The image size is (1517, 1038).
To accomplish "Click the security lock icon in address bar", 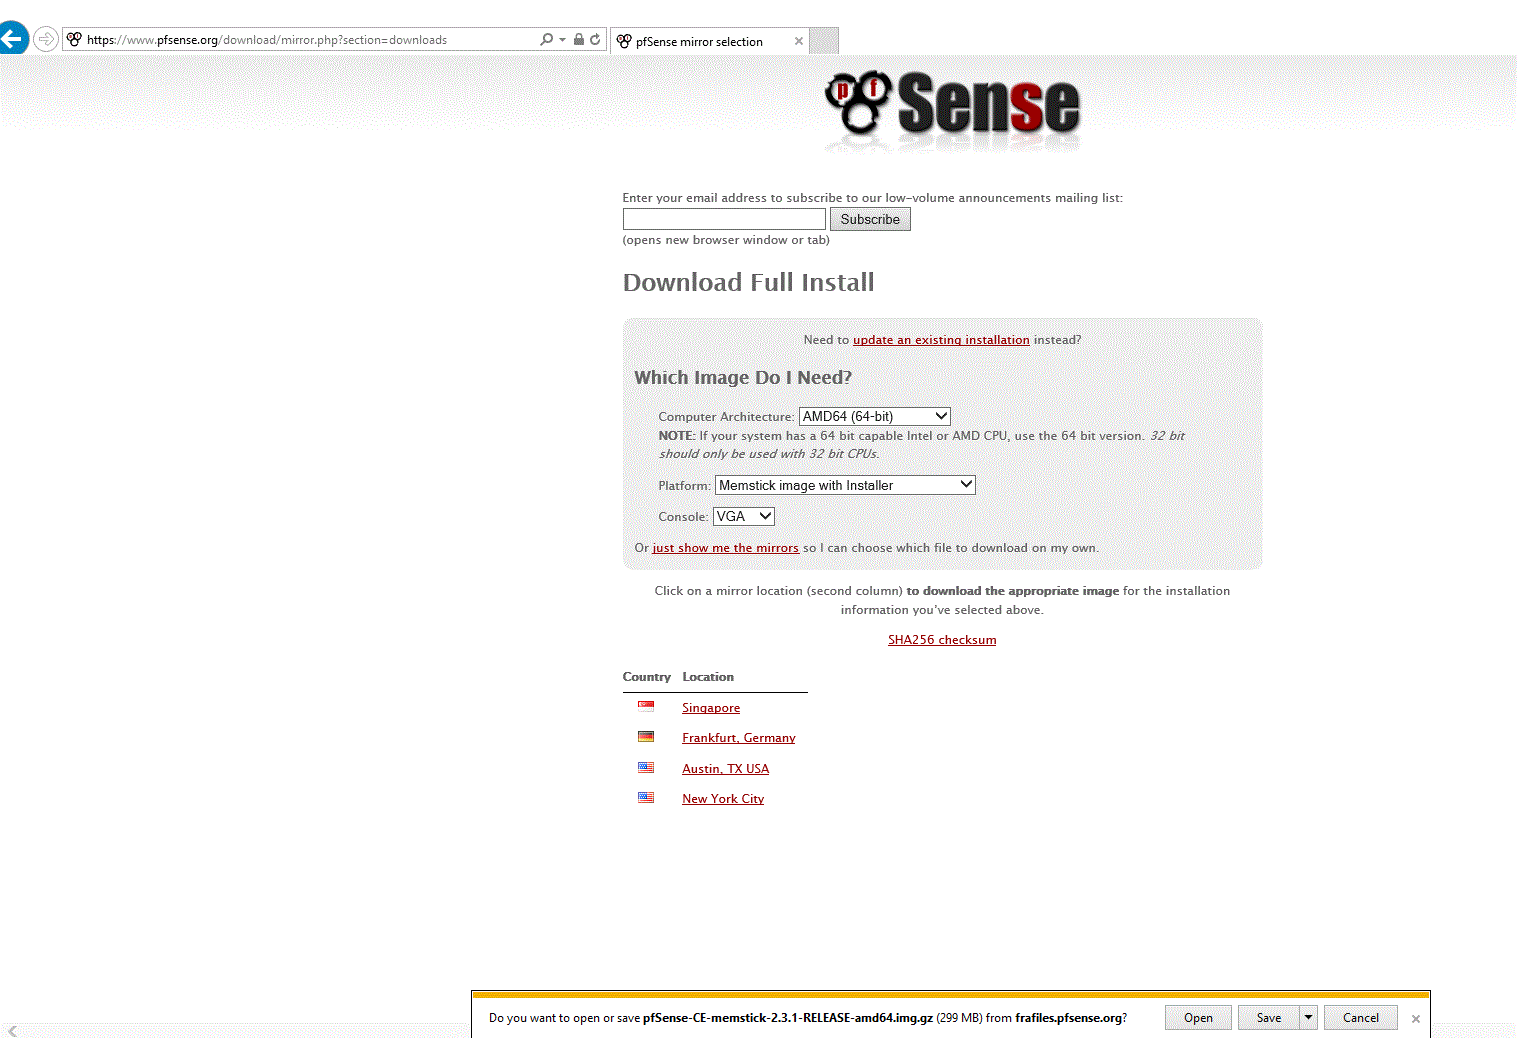I will coord(578,39).
